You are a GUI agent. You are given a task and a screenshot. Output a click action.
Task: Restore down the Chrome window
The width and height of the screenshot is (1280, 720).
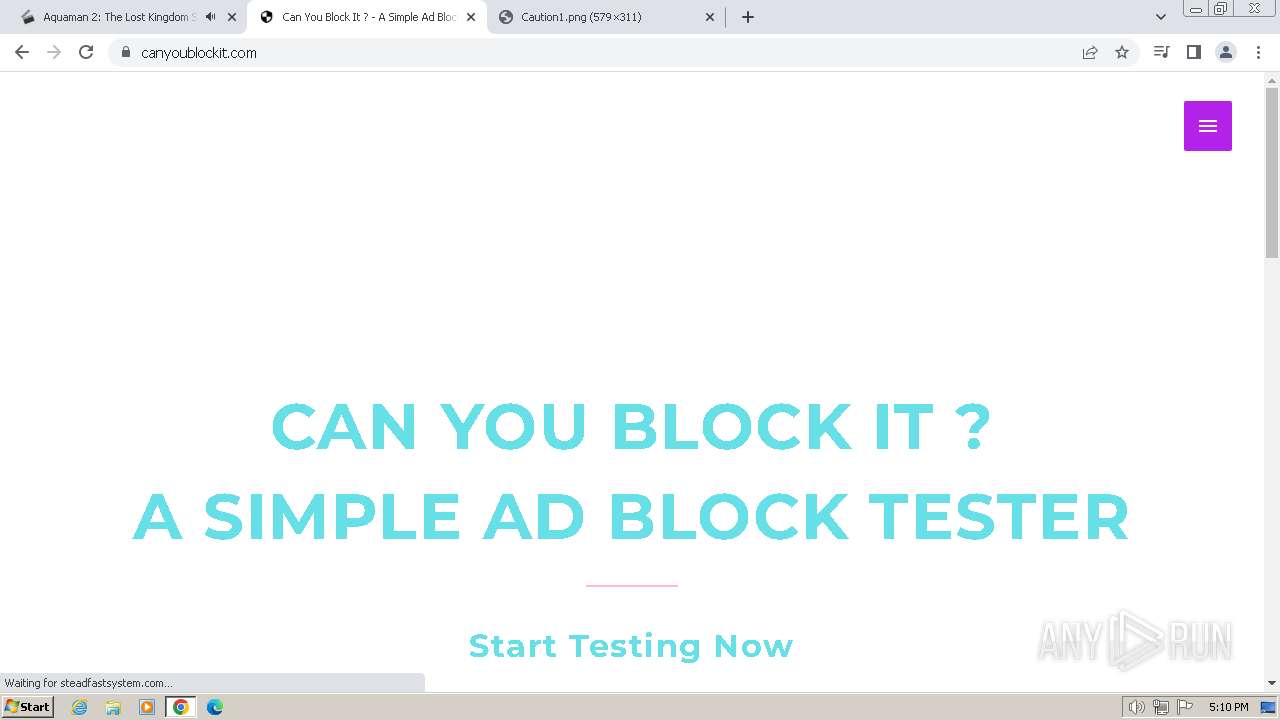coord(1220,9)
